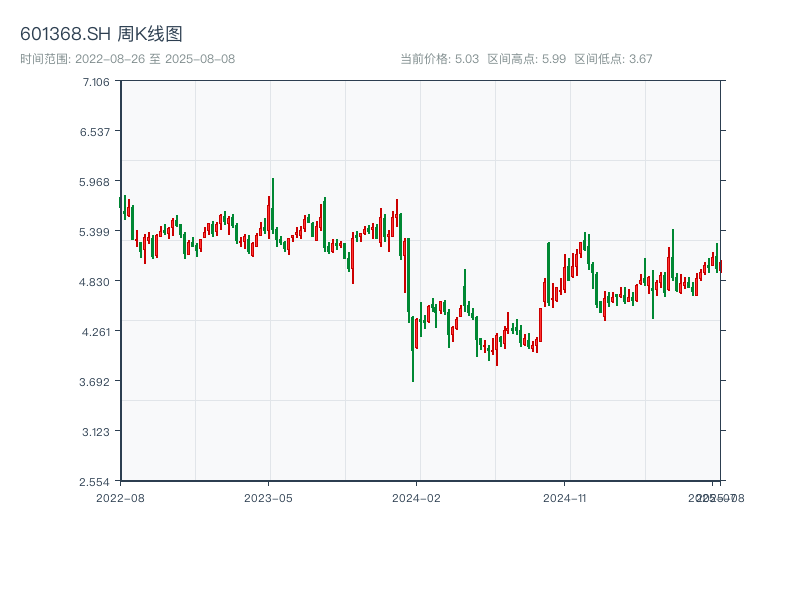Click the 4.261 y-axis label

point(95,331)
